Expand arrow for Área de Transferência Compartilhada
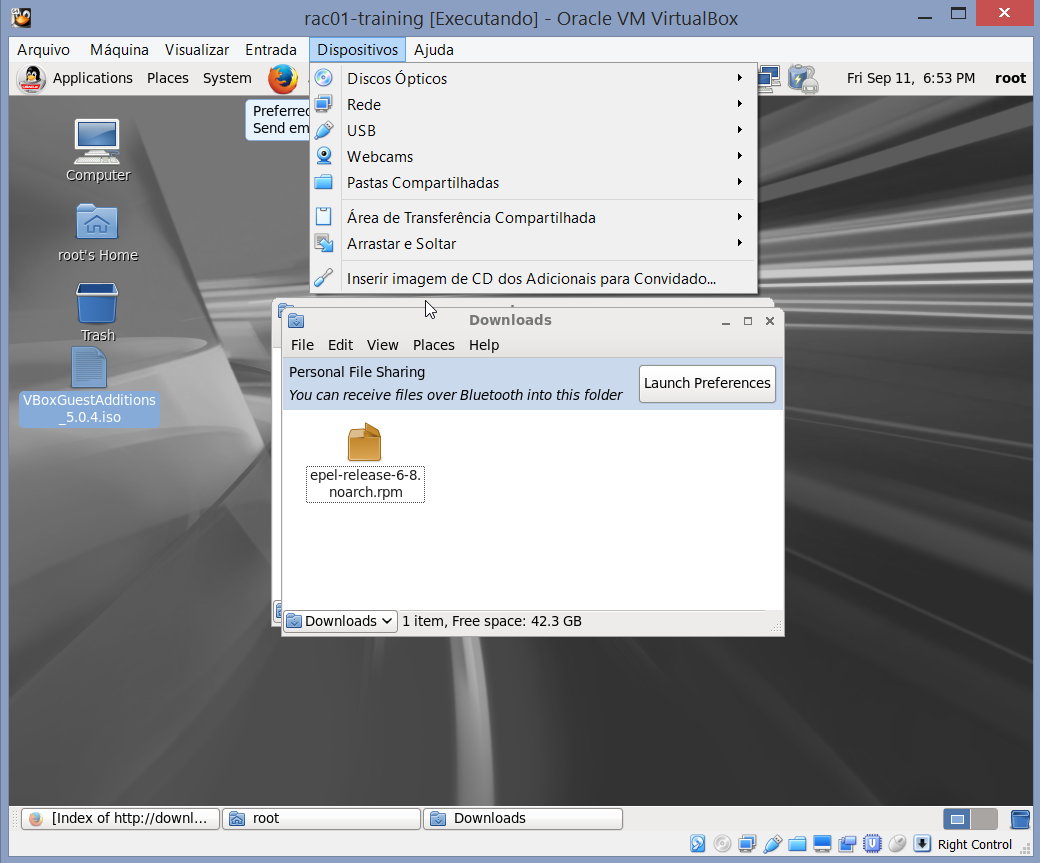 point(740,216)
